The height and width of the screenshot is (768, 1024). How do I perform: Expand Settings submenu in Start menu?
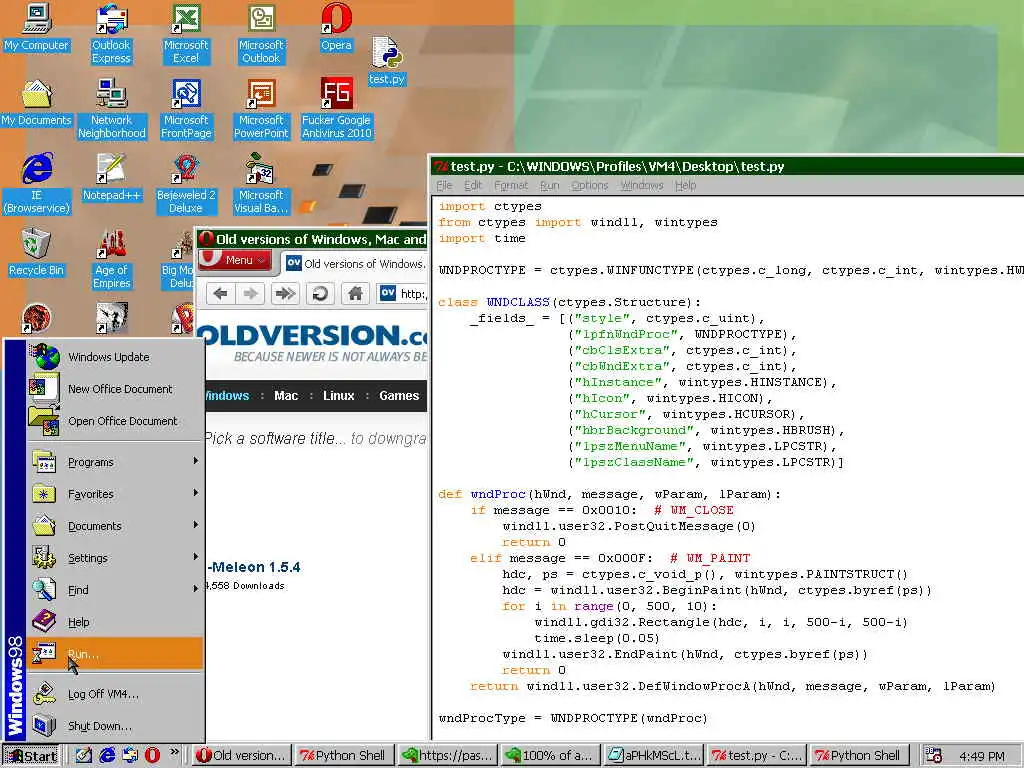click(x=115, y=558)
